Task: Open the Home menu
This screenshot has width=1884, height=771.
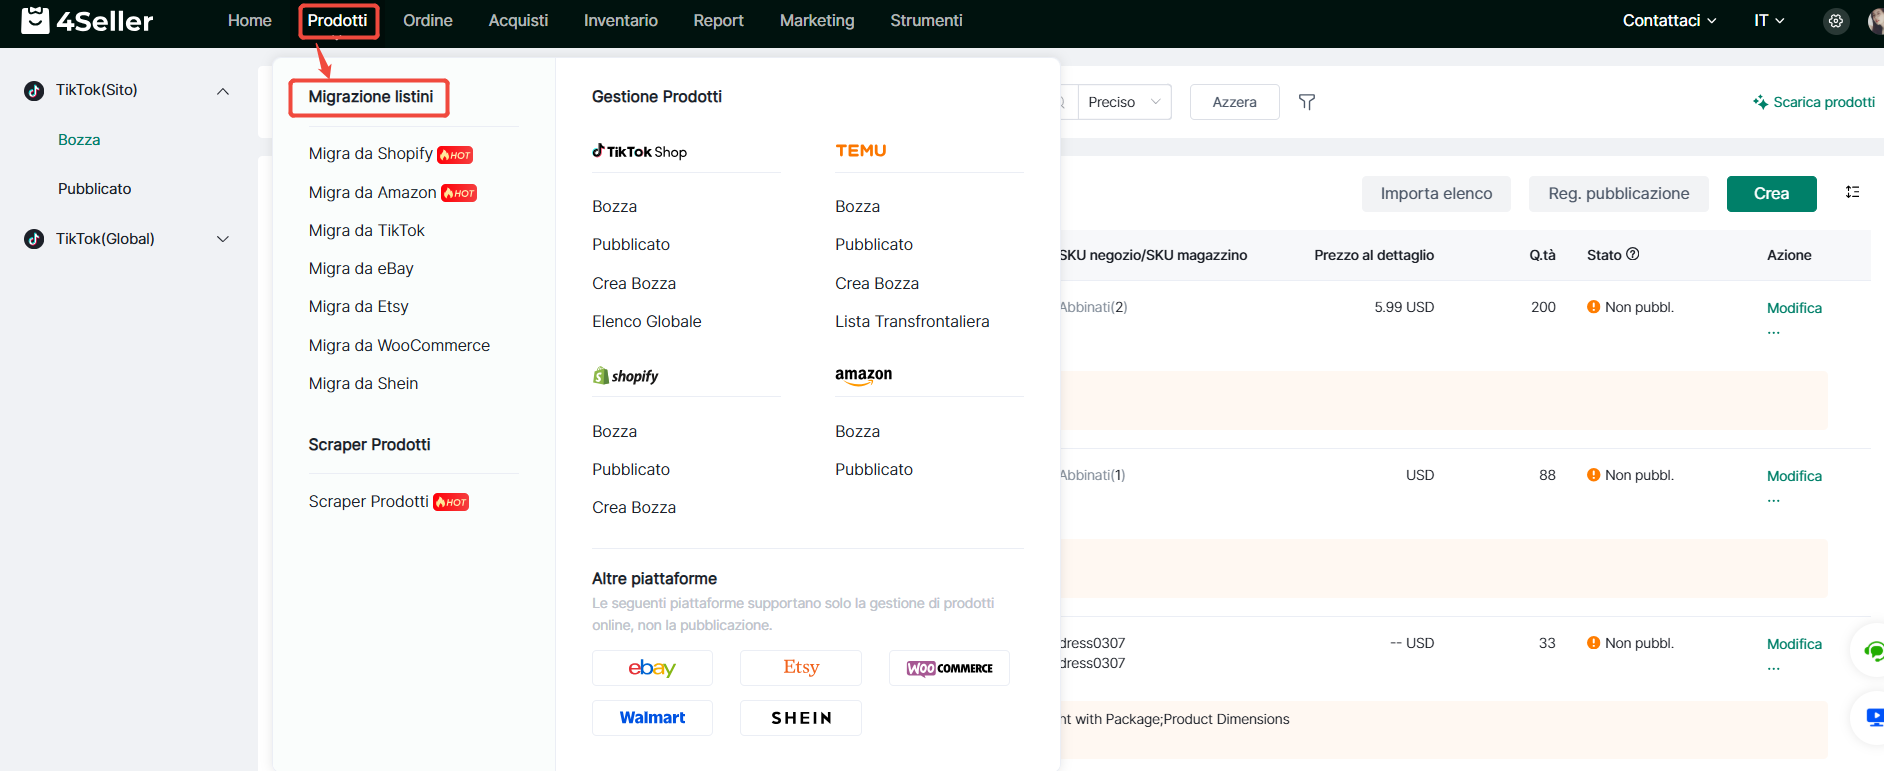Action: point(249,21)
